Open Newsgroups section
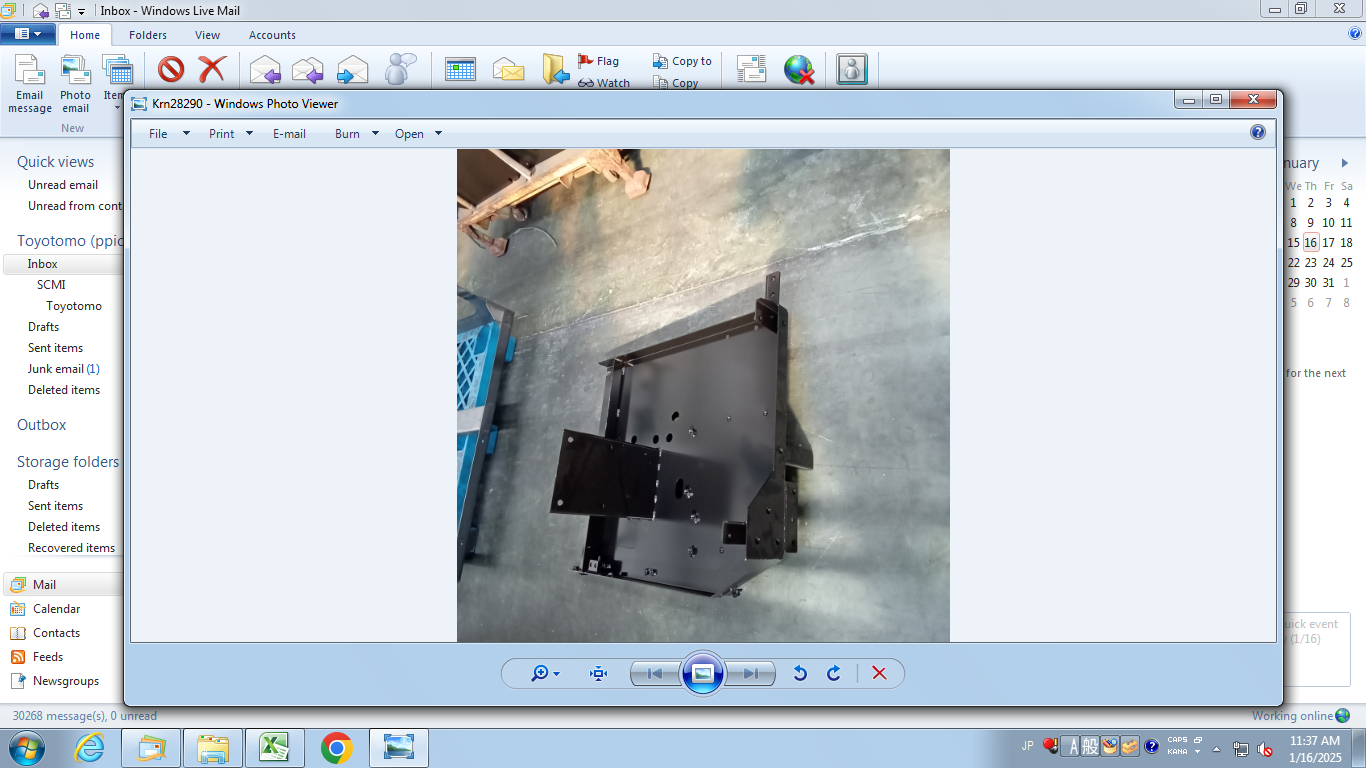Viewport: 1366px width, 768px height. coord(65,681)
